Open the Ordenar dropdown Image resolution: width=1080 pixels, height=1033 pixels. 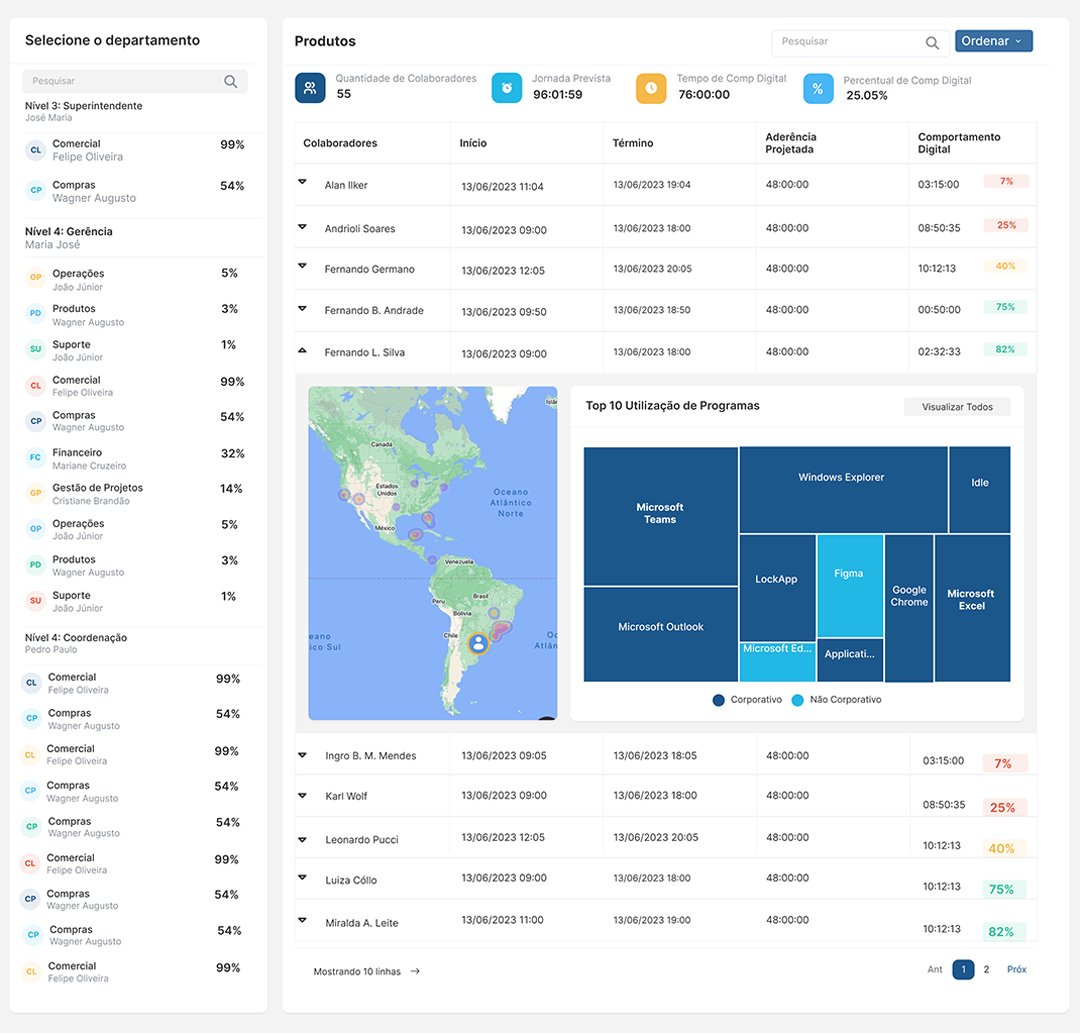tap(993, 41)
